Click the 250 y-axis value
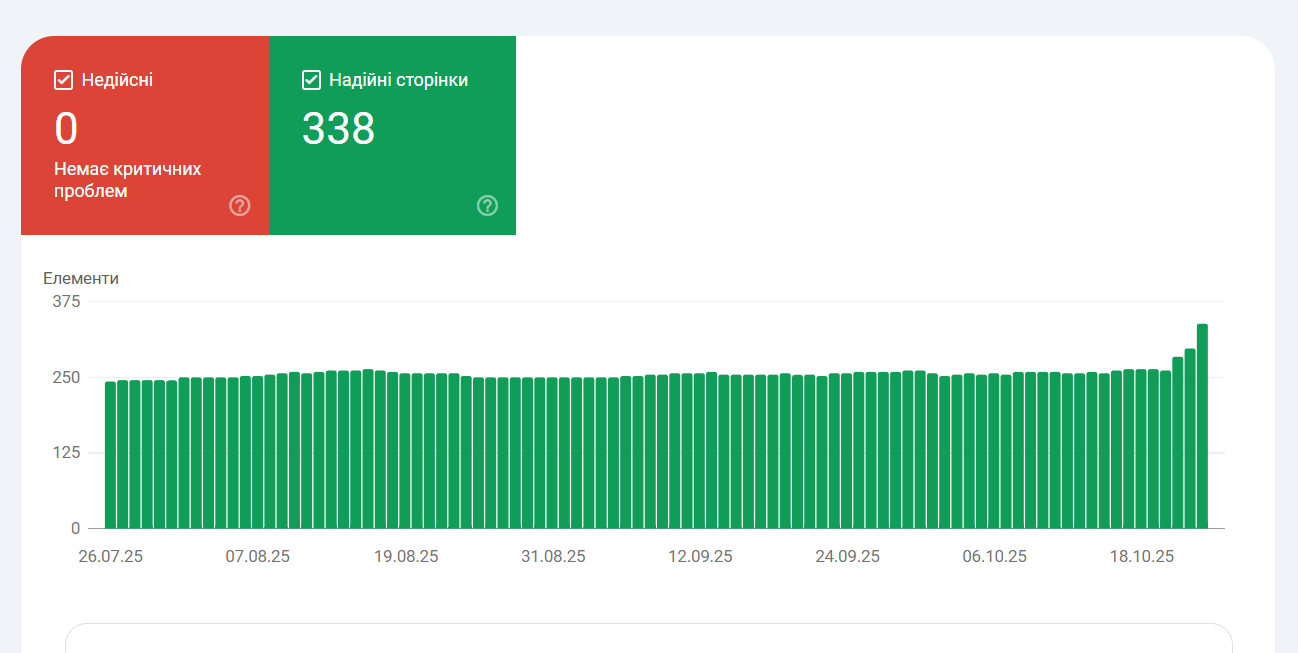The width and height of the screenshot is (1298, 653). [66, 377]
